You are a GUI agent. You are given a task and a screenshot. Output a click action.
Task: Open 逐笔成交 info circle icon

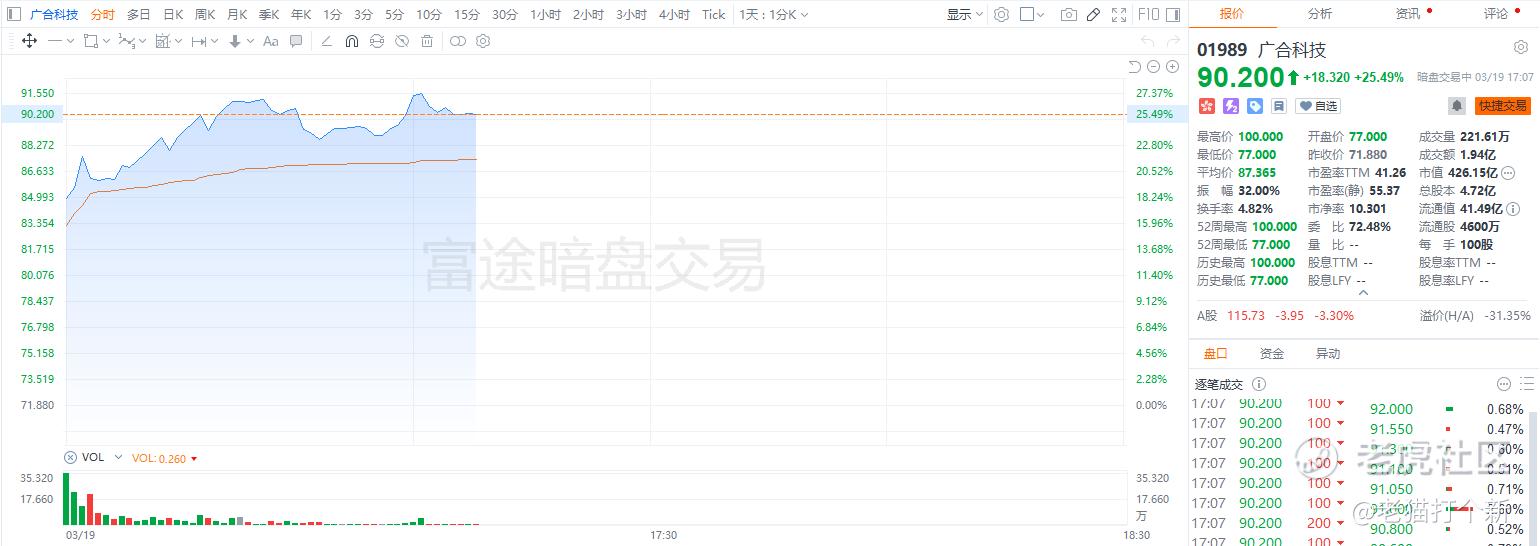1259,384
